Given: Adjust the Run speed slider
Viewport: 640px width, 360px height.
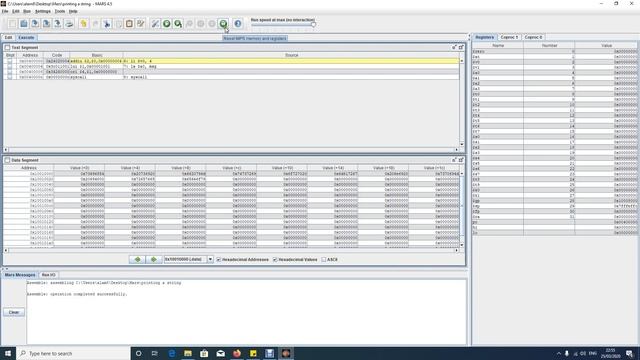Looking at the screenshot, I should point(313,24).
